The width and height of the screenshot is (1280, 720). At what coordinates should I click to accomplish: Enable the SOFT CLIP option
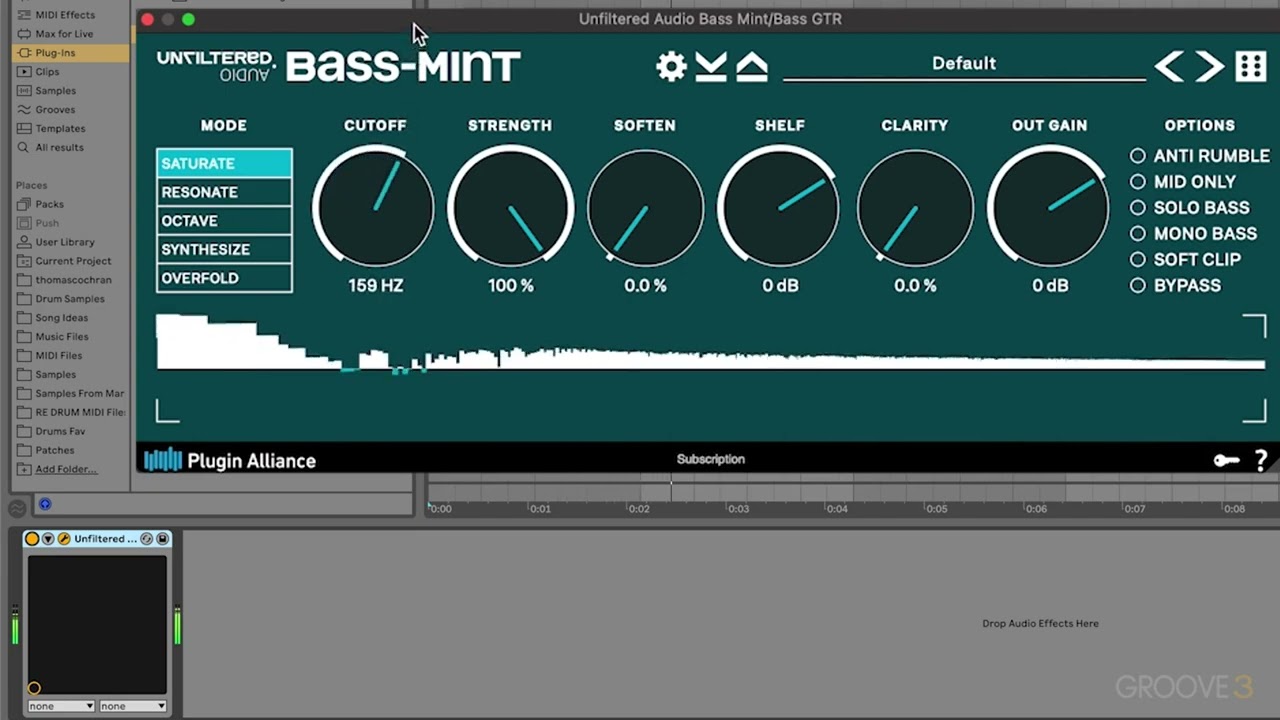(x=1185, y=260)
